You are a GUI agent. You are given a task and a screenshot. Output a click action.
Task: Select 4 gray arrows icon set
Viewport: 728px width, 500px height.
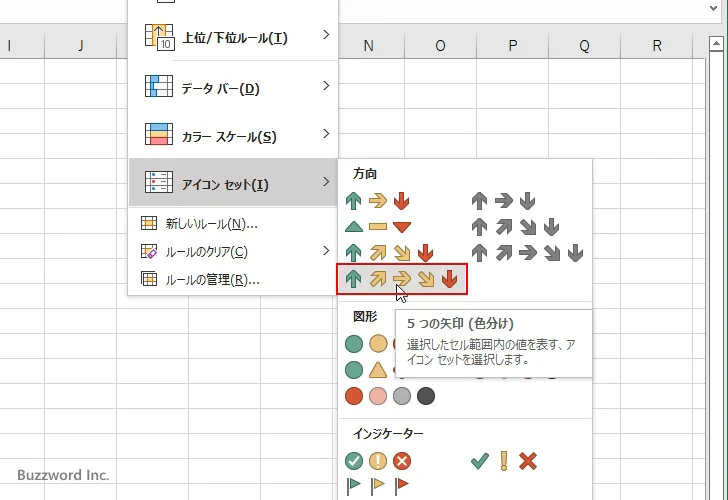click(x=515, y=227)
